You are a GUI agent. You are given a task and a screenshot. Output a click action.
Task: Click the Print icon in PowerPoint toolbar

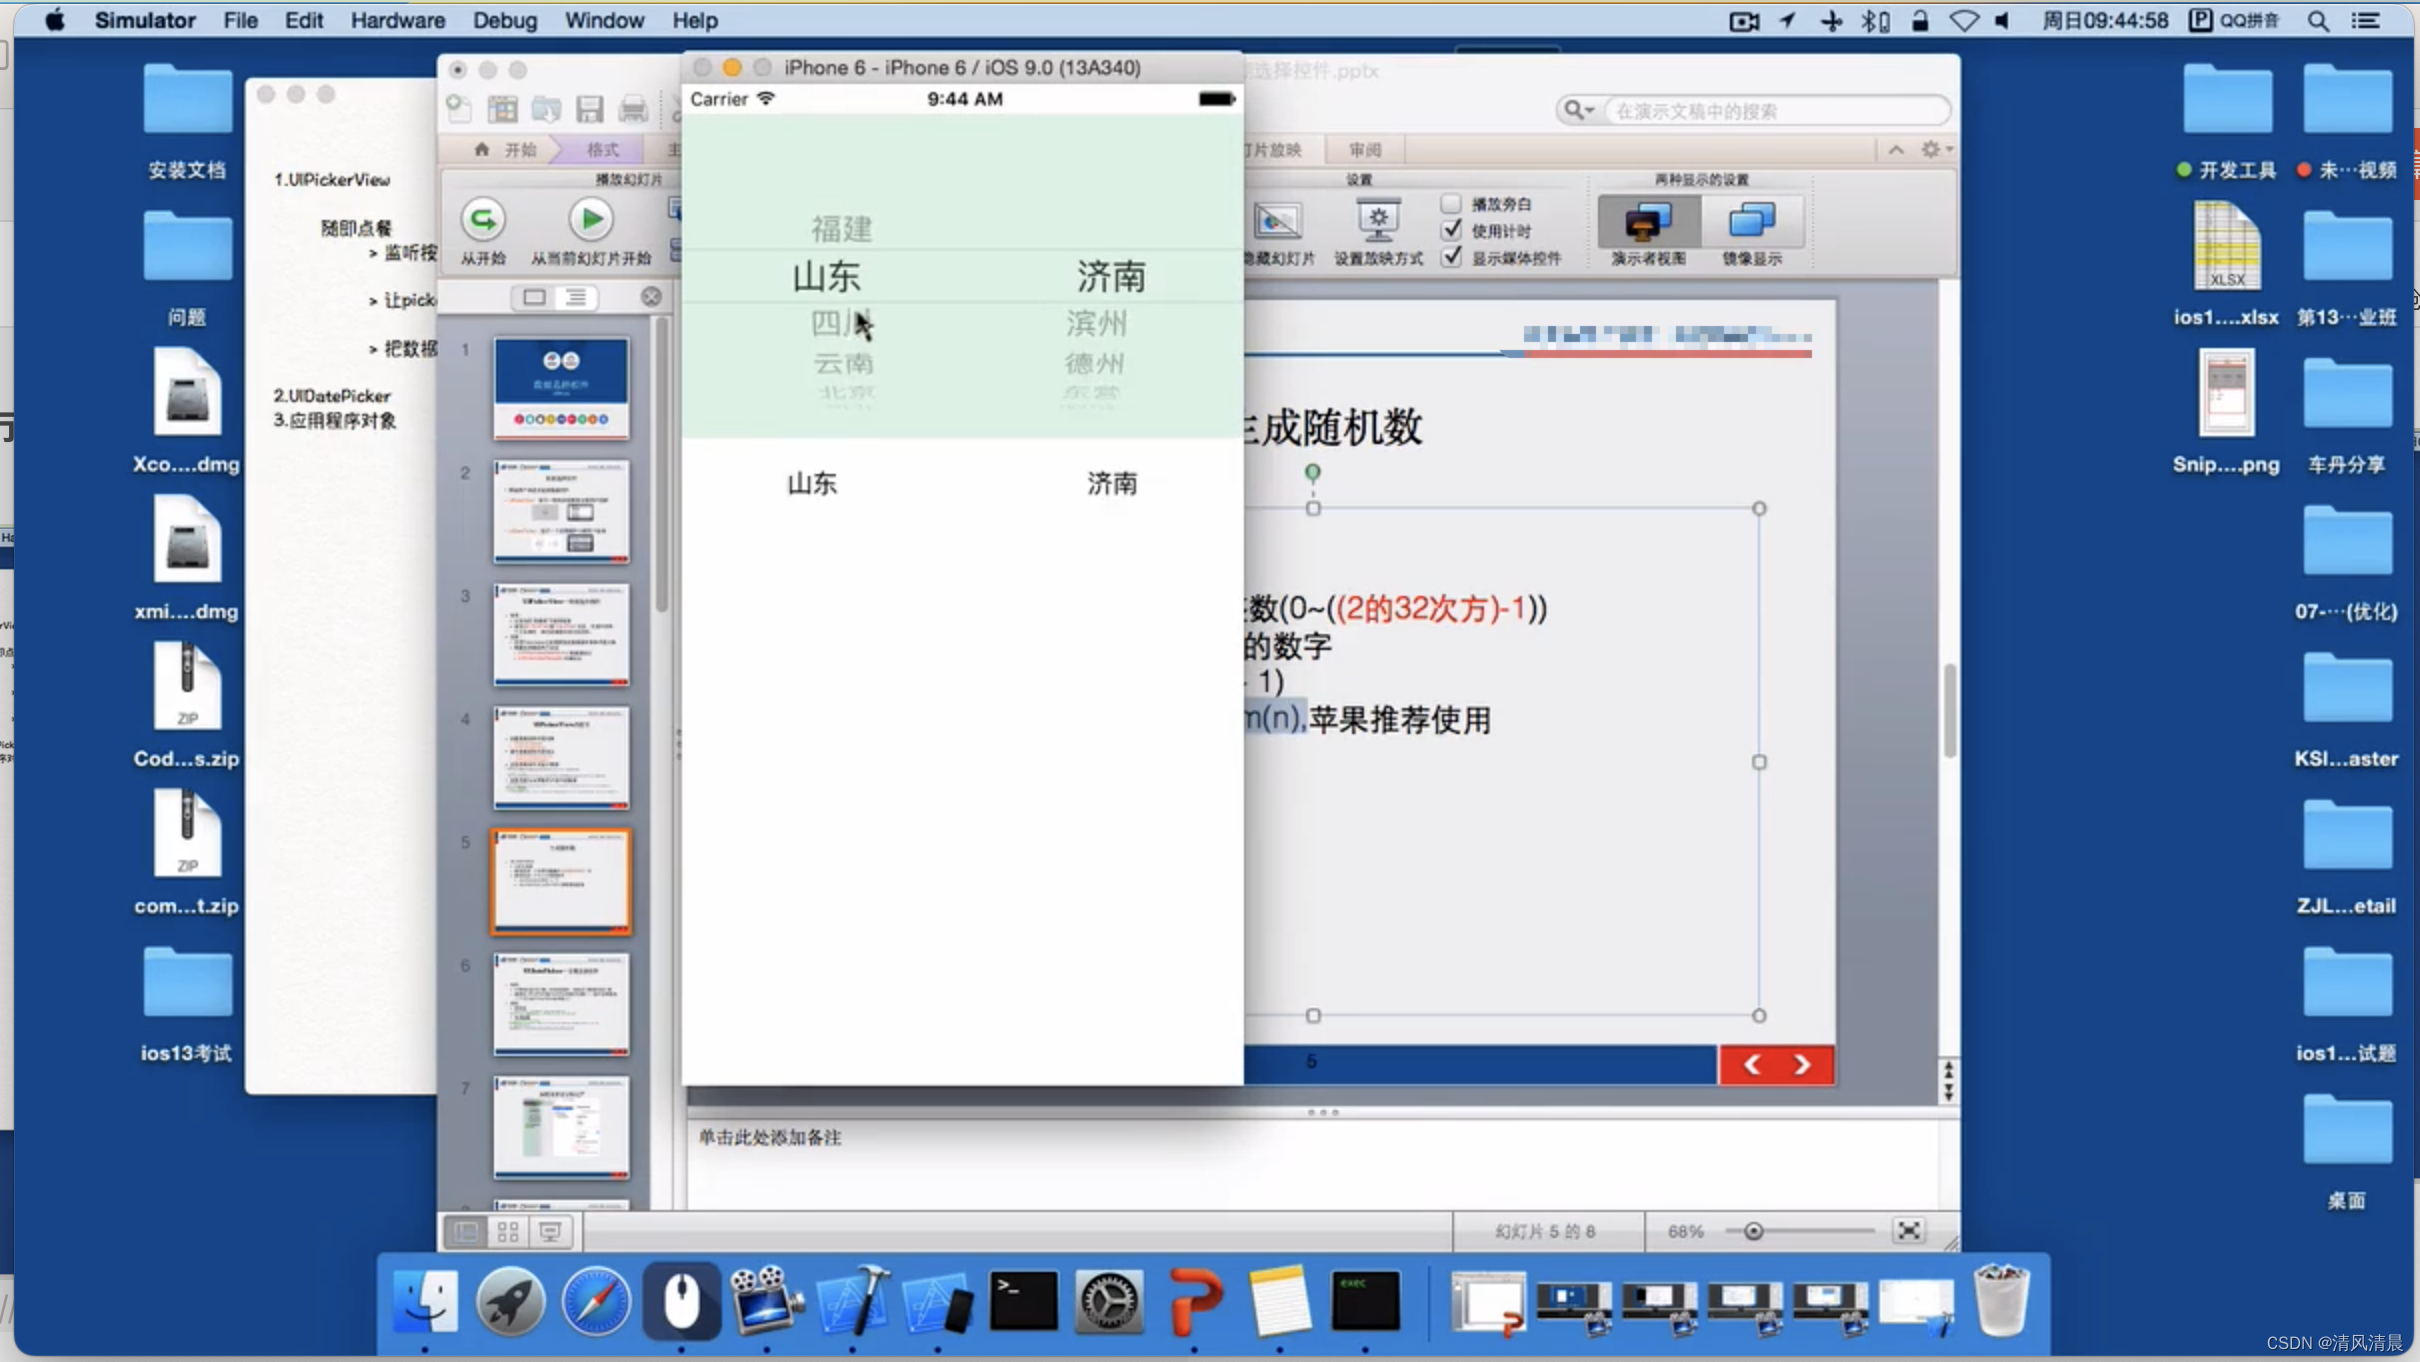(x=633, y=109)
